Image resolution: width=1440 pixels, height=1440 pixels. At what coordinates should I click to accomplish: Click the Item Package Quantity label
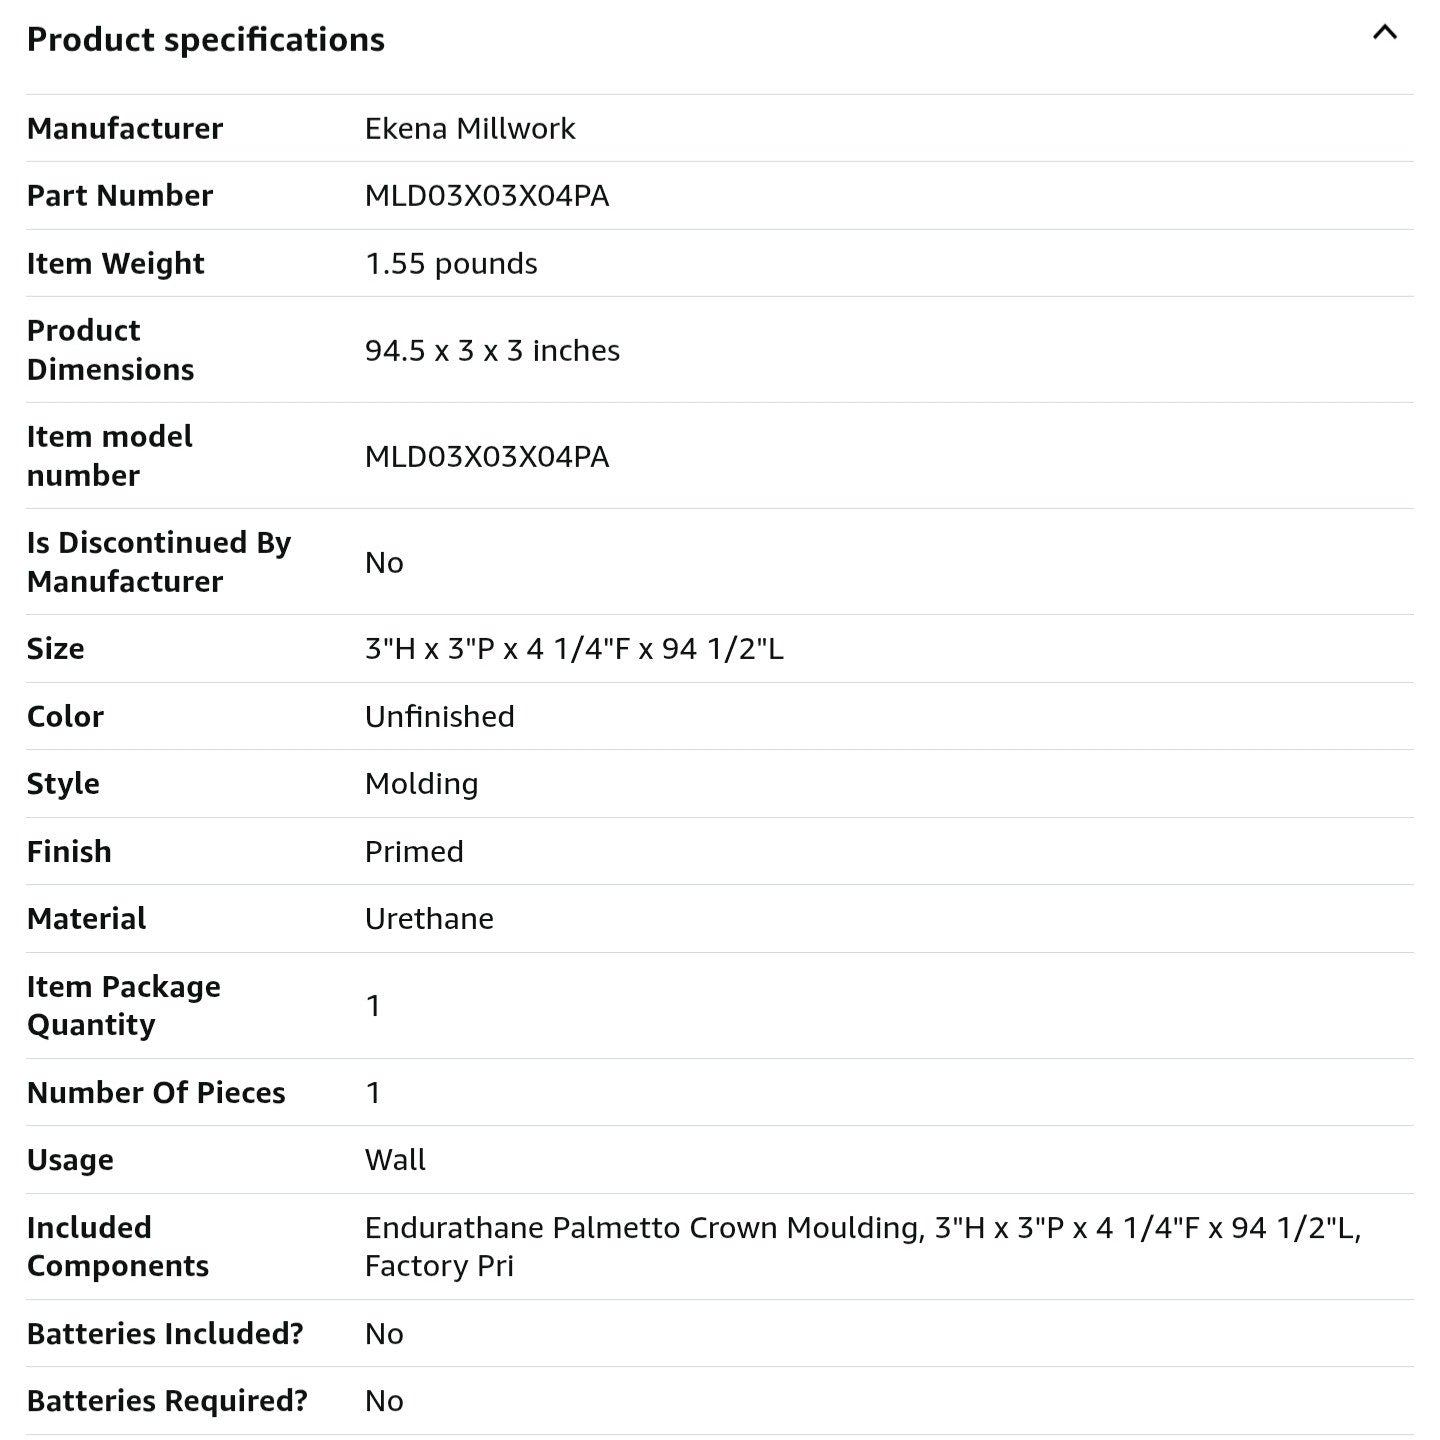click(123, 1006)
